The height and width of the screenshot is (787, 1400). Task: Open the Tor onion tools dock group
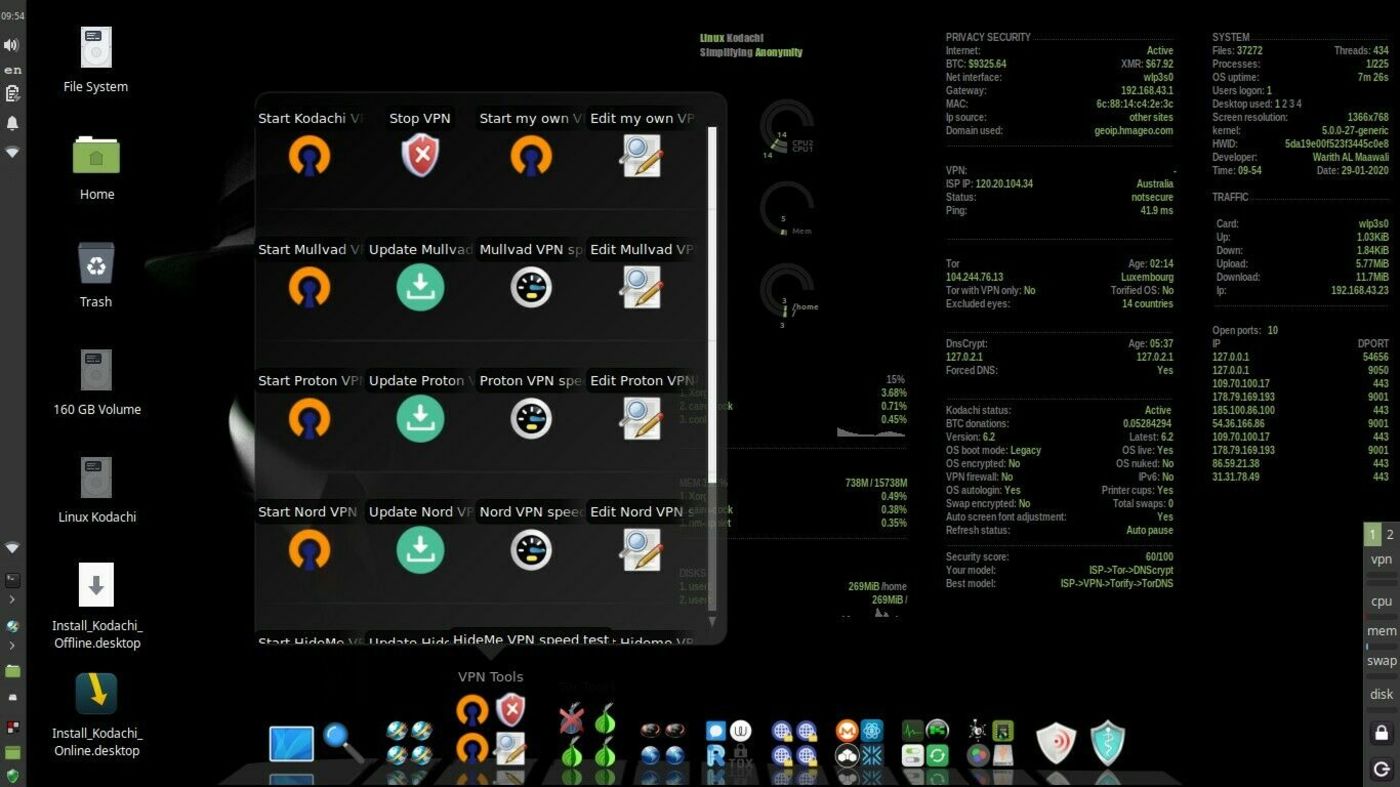588,736
